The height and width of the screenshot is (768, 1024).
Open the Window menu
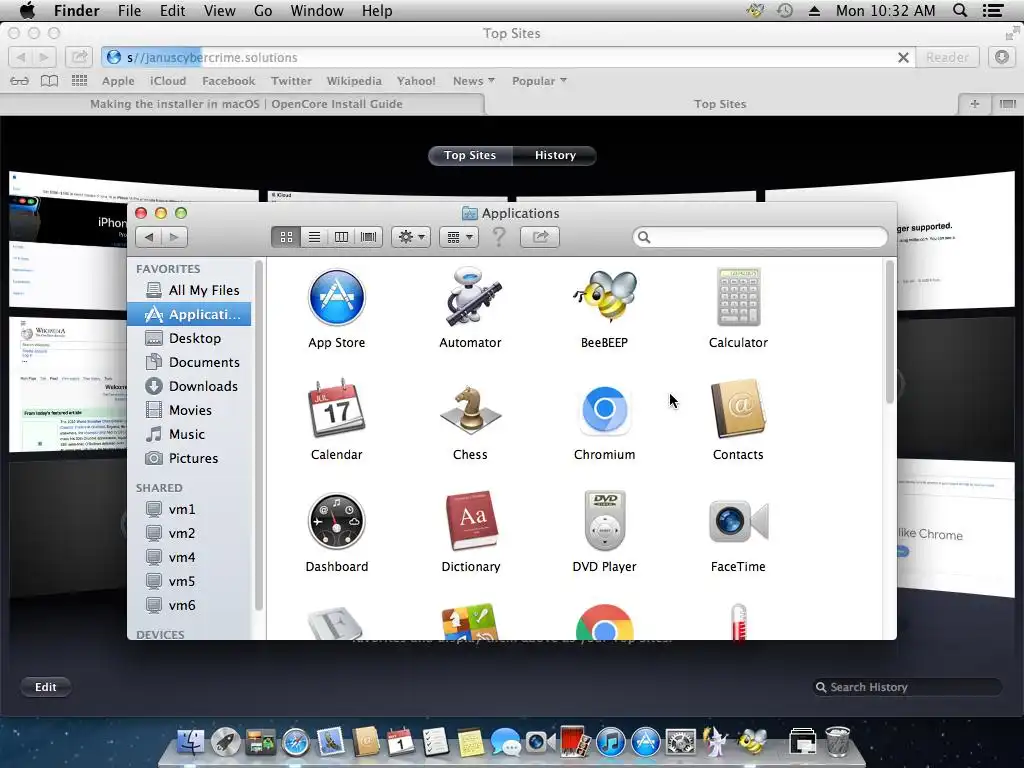pyautogui.click(x=317, y=10)
